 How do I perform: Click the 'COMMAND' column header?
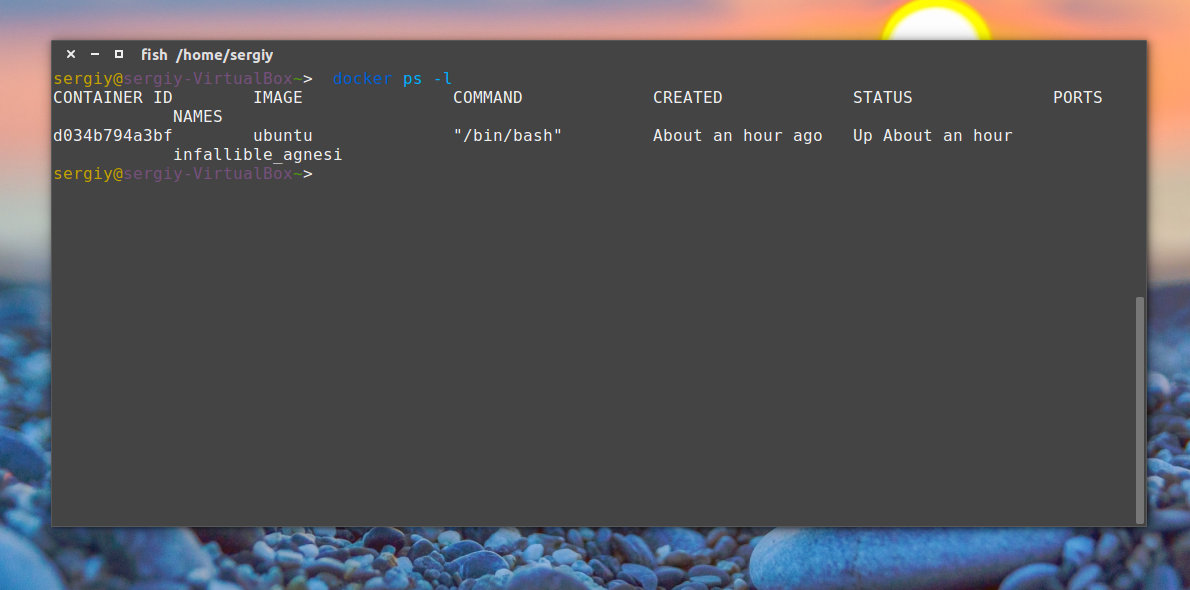point(487,97)
